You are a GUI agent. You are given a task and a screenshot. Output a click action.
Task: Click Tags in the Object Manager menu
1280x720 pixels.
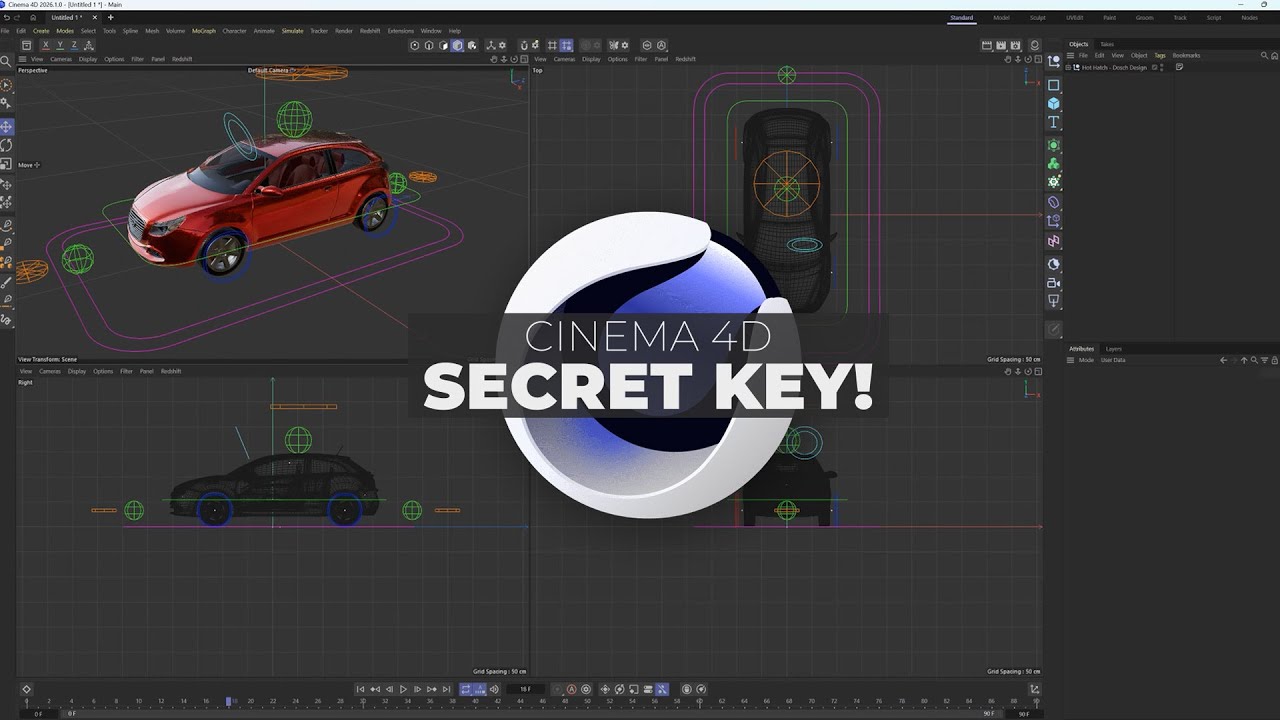tap(1160, 56)
